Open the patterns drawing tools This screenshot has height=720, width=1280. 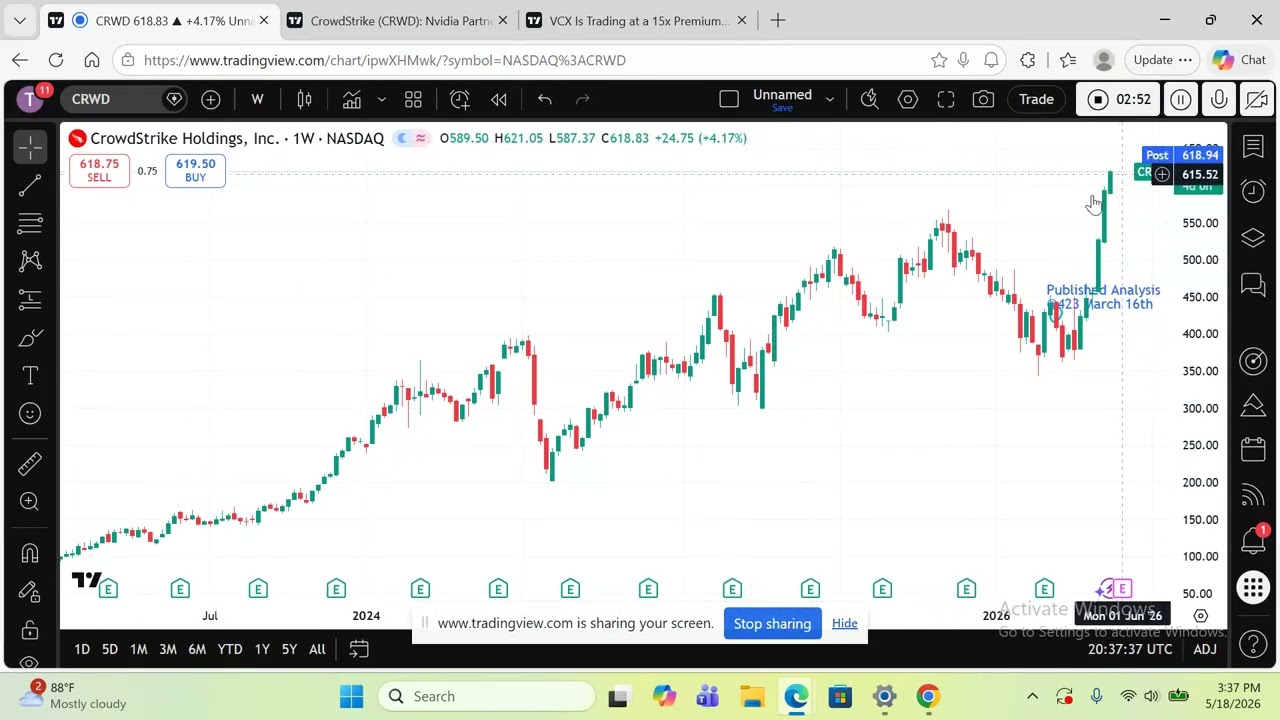(x=30, y=261)
